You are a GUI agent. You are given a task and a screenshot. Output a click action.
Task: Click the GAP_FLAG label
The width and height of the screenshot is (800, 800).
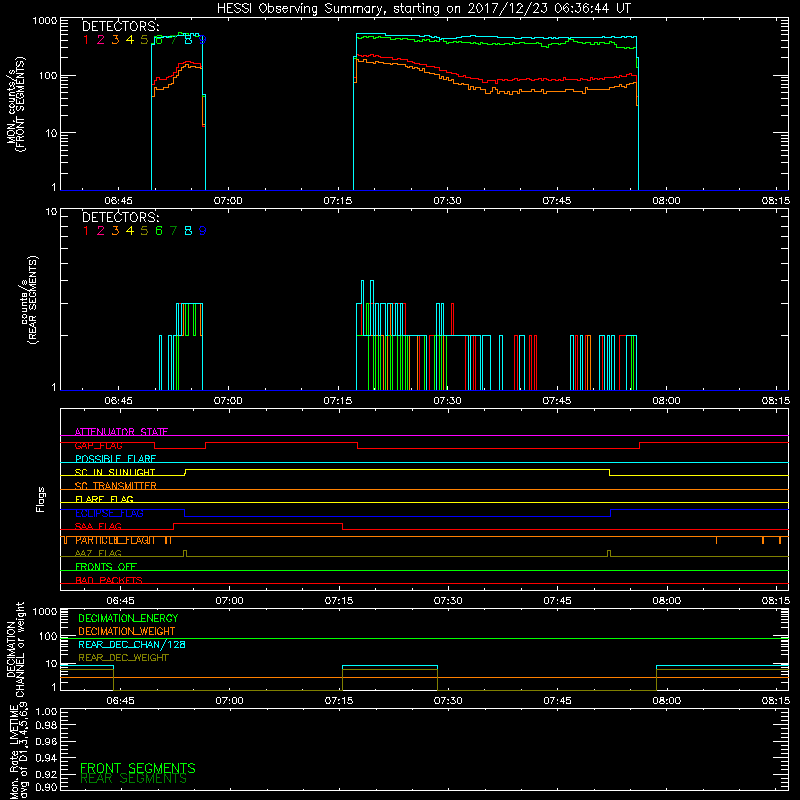point(98,445)
